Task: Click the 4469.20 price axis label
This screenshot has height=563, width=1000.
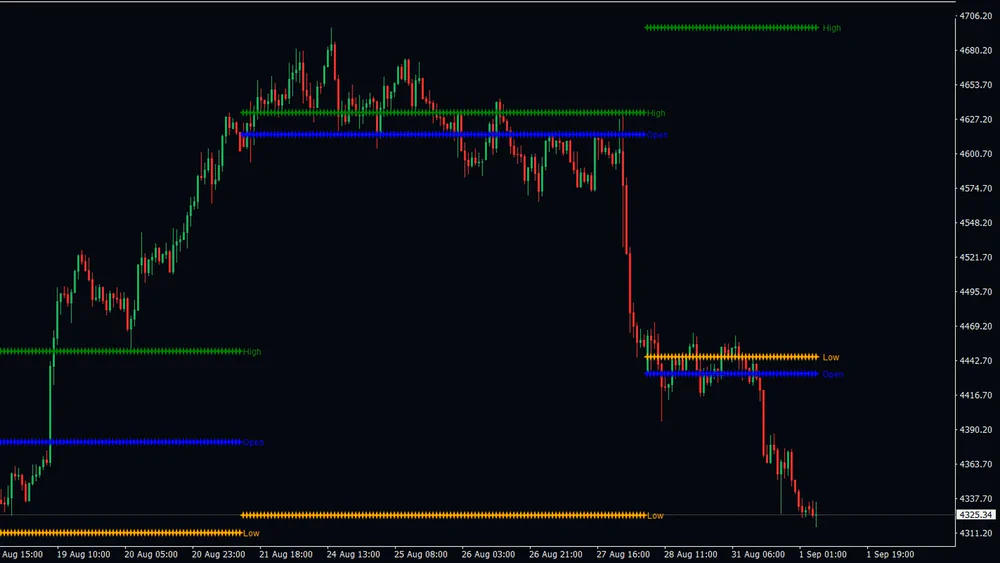Action: (976, 326)
